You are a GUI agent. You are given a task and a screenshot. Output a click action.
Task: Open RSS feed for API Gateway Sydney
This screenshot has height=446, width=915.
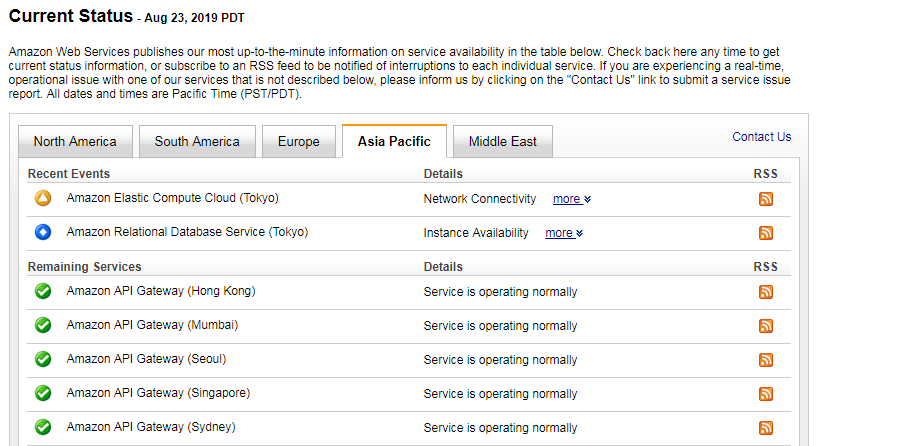(766, 428)
